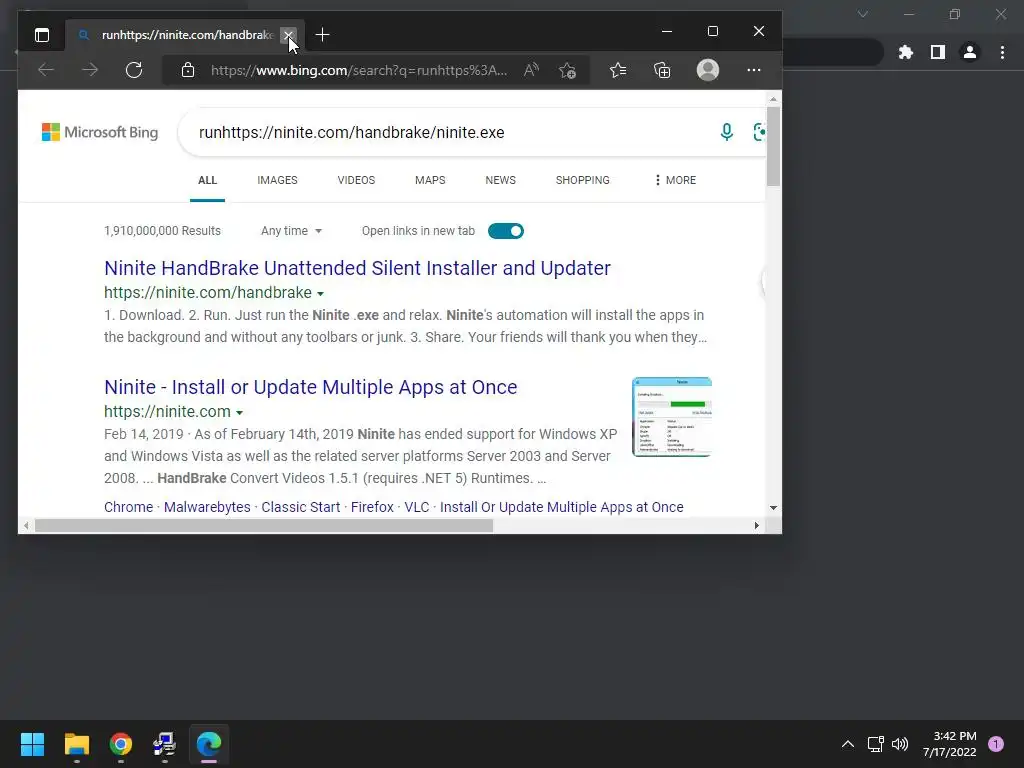The width and height of the screenshot is (1024, 768).
Task: Open the VLC sublink
Action: (x=417, y=507)
